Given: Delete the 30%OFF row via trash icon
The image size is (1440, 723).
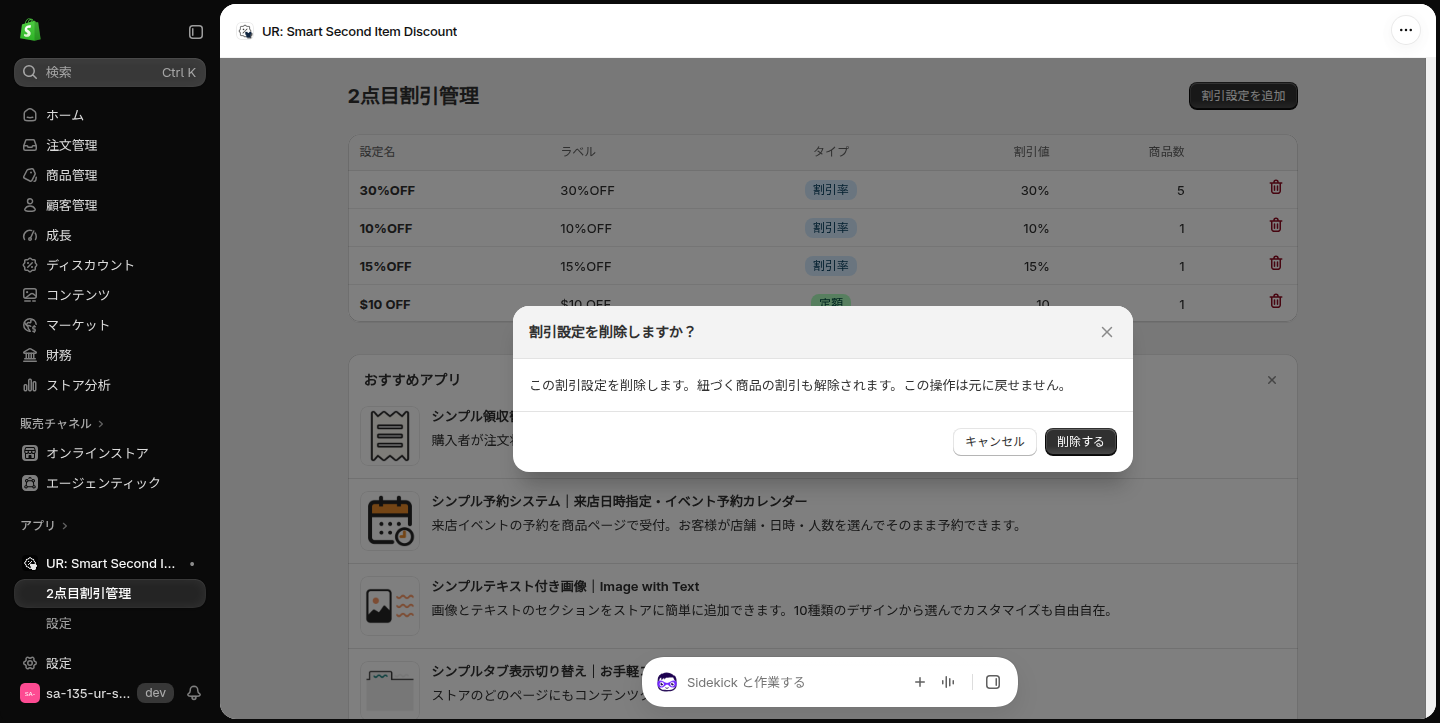Looking at the screenshot, I should 1276,187.
